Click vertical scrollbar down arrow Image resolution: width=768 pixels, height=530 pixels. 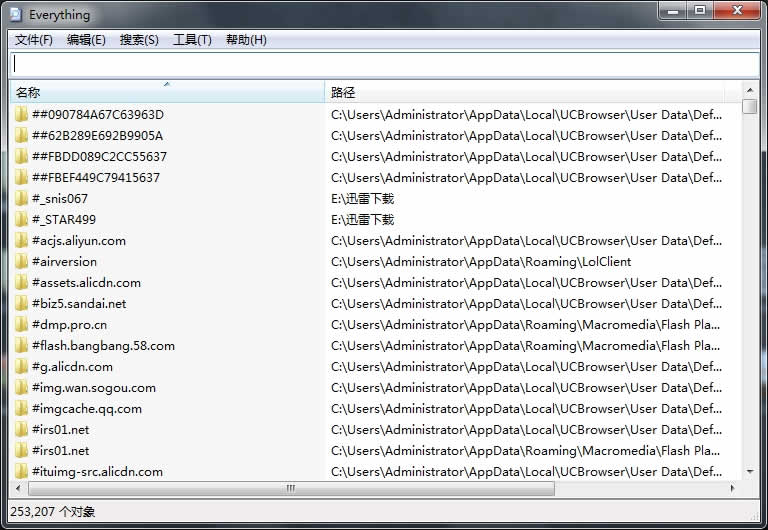(750, 472)
